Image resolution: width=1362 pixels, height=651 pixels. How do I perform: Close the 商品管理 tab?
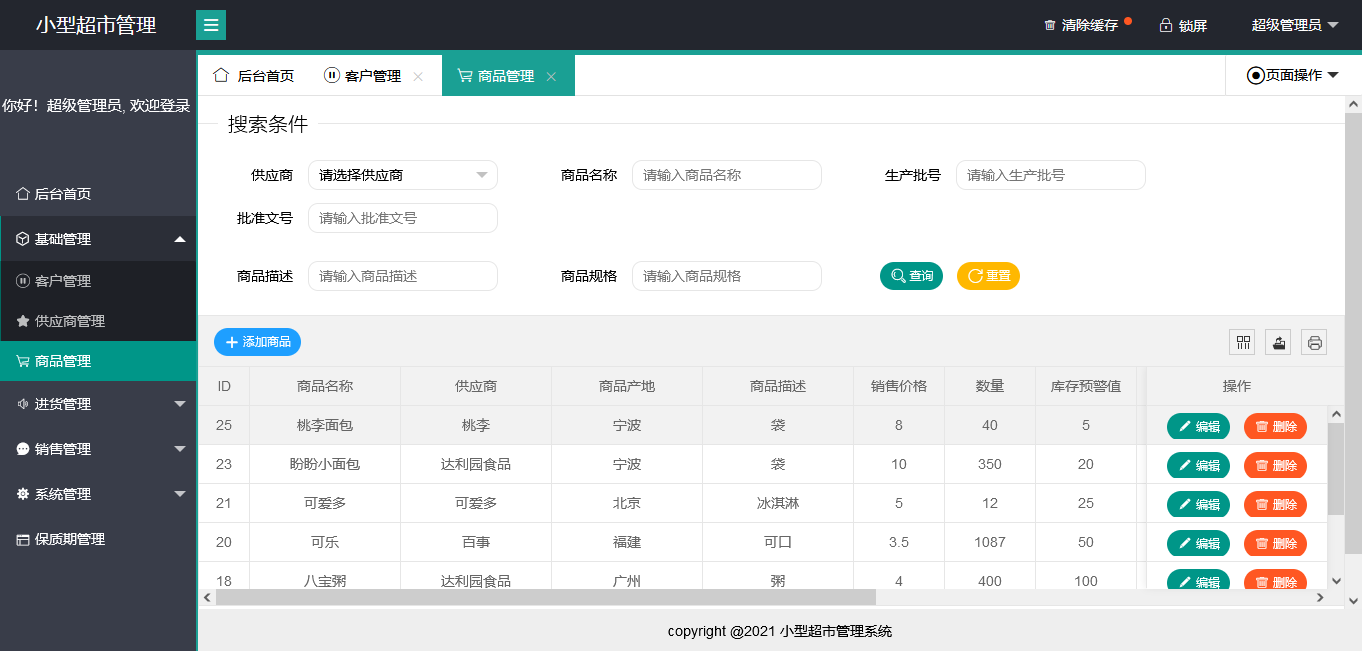tap(551, 76)
